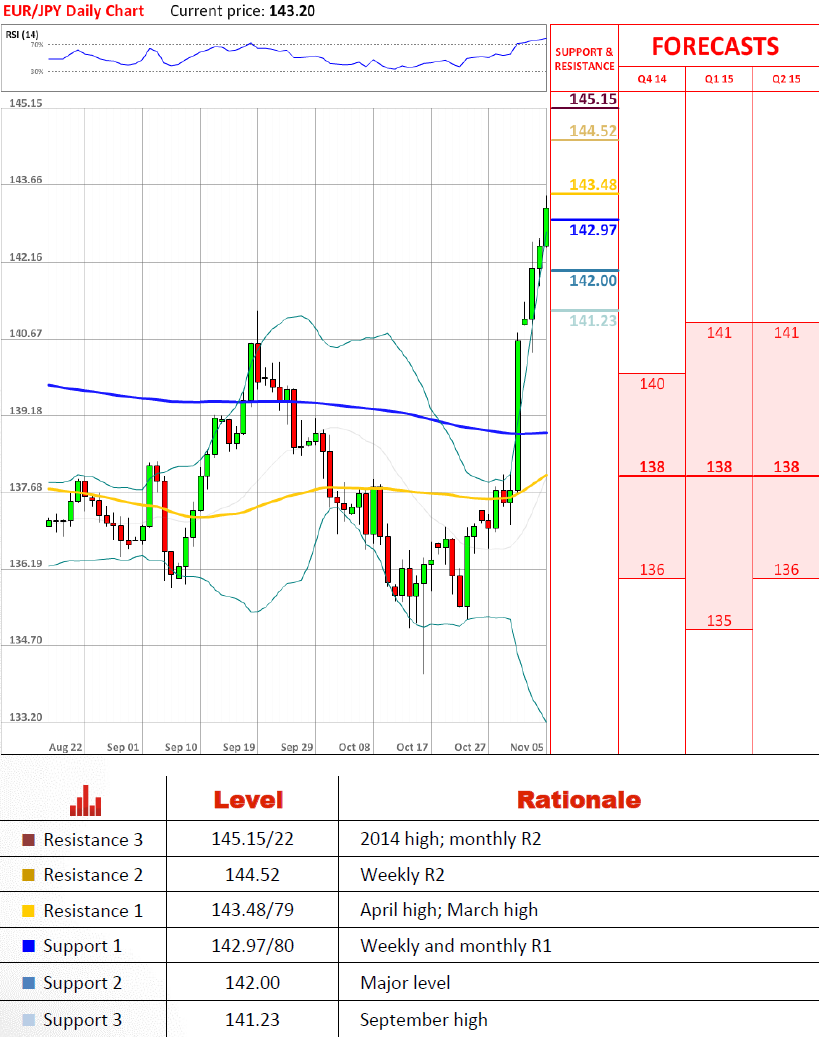Click the 137.68 price axis label
Viewport: 819px width, 1037px height.
click(x=26, y=487)
